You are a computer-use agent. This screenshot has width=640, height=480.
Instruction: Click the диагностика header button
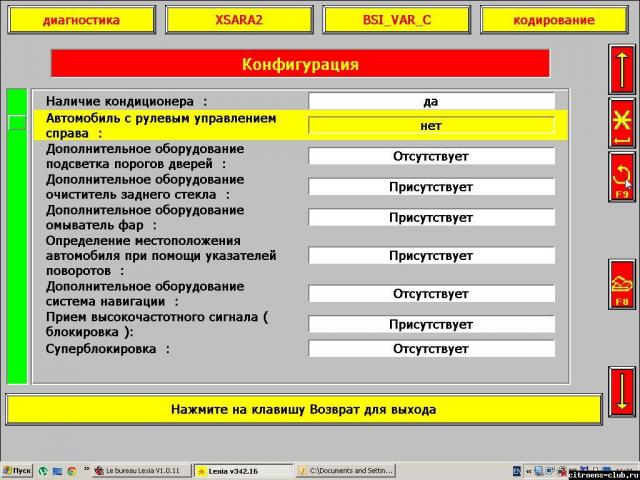[x=82, y=20]
